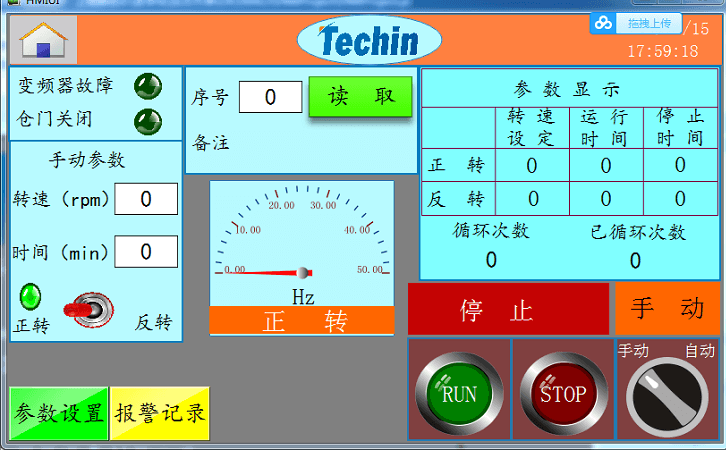Click the Home house icon
The height and width of the screenshot is (450, 726).
43,40
